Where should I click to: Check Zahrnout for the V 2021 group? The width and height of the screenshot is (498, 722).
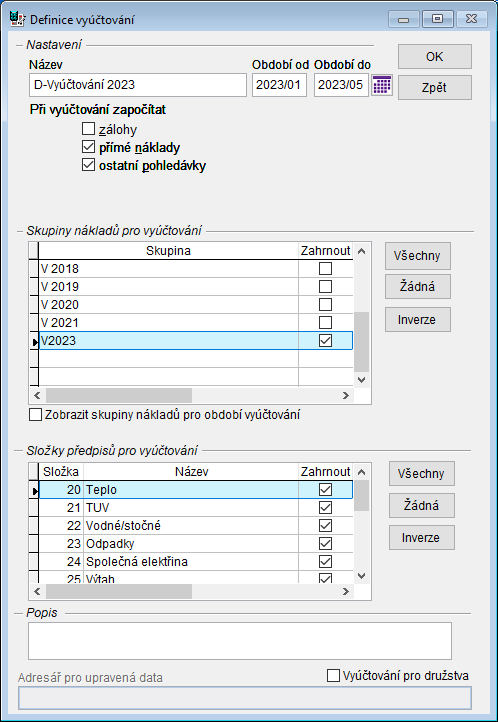tap(325, 322)
